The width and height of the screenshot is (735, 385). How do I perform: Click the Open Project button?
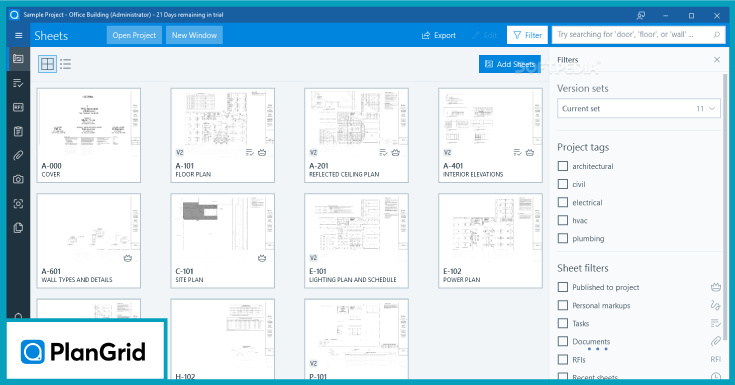point(134,35)
